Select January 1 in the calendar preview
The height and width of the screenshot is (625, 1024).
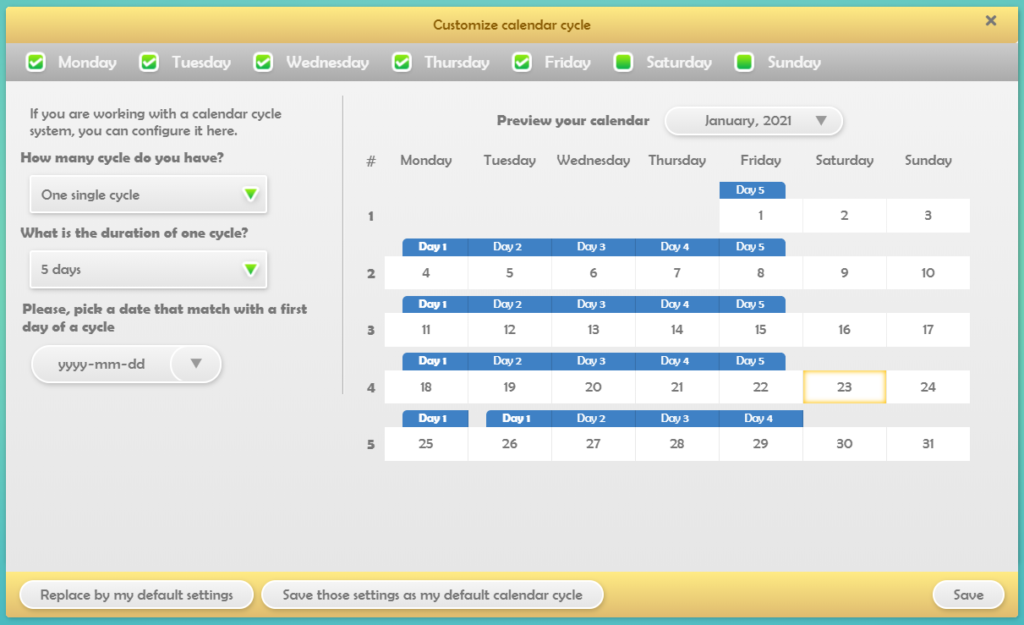coord(761,216)
